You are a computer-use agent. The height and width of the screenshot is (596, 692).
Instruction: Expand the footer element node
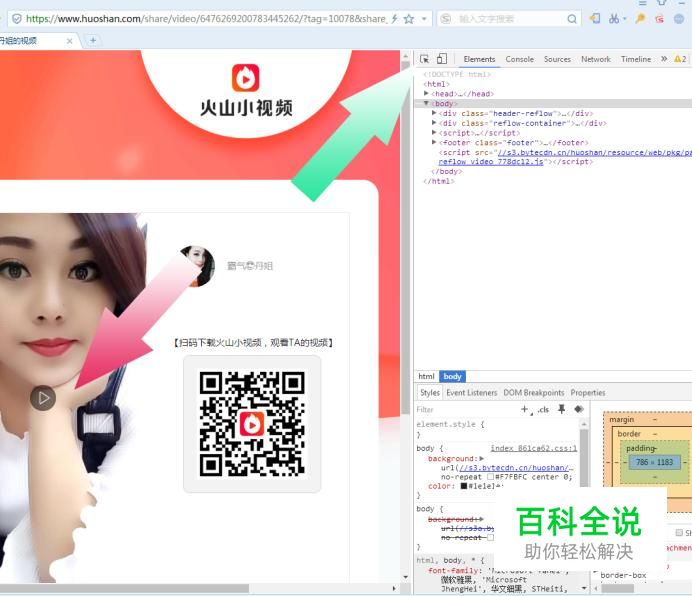(434, 142)
